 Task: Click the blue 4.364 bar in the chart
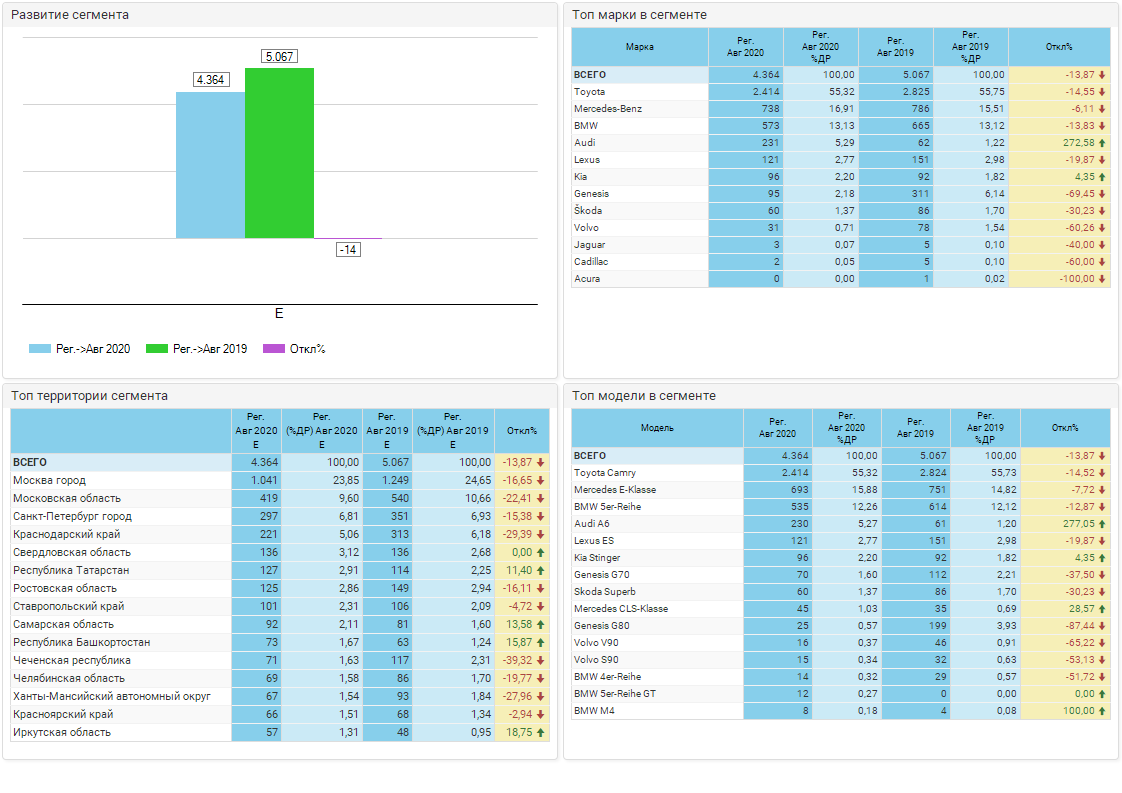pos(210,165)
